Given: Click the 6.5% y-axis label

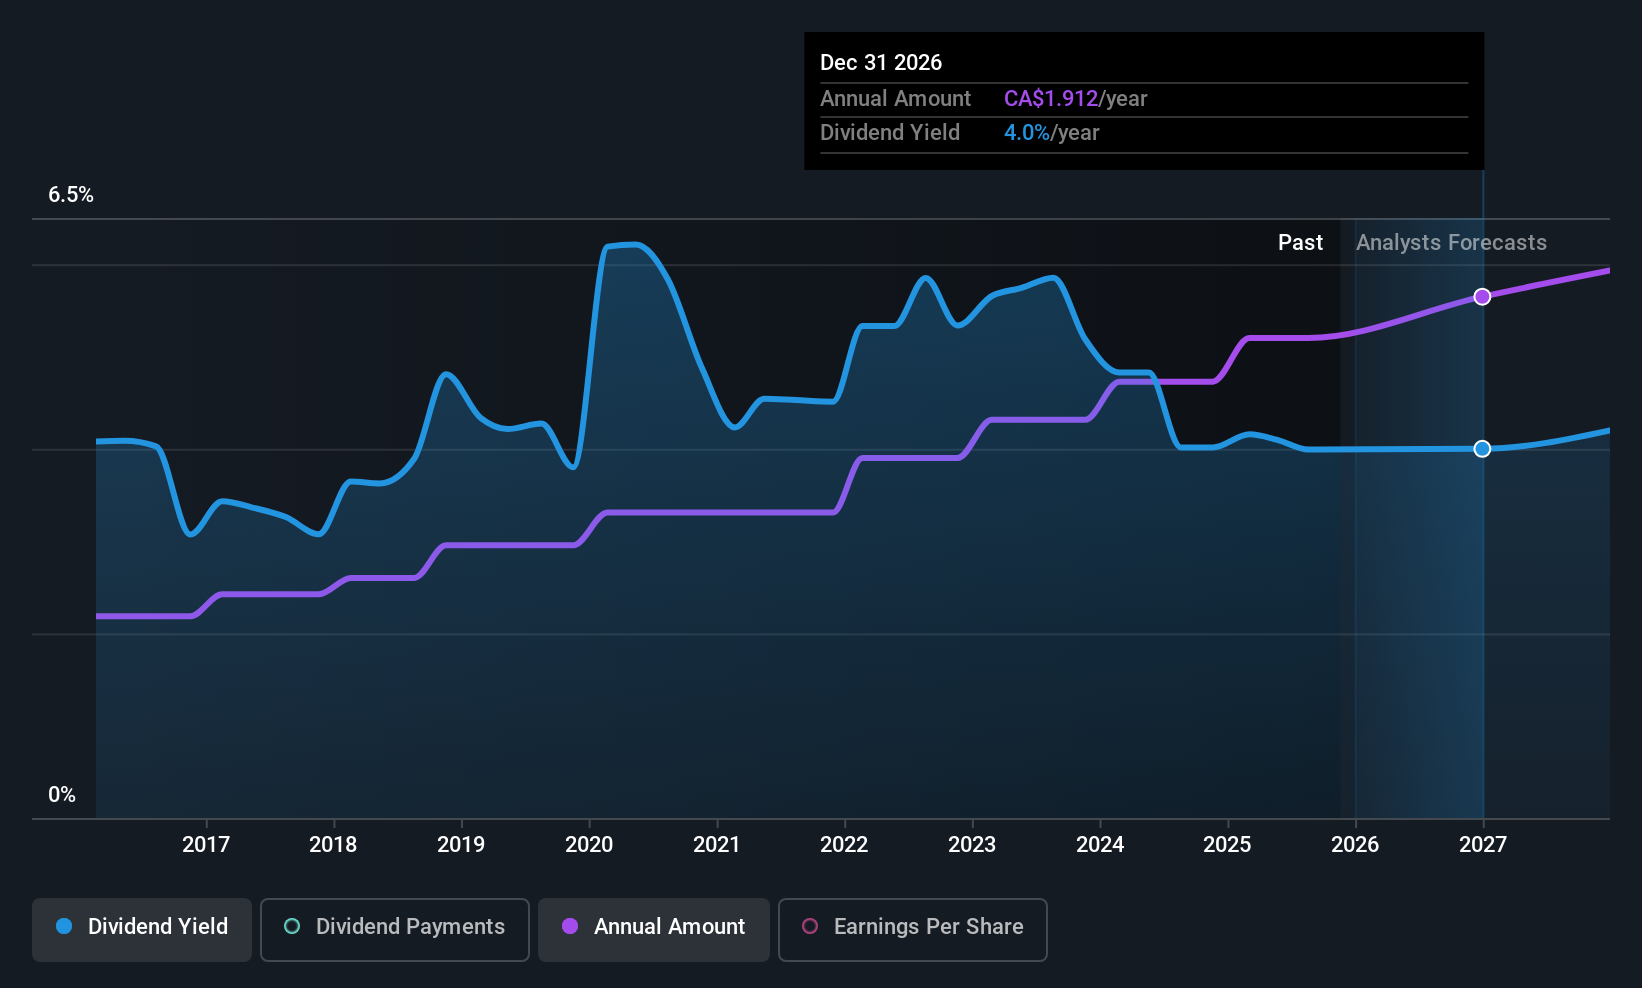Looking at the screenshot, I should click(71, 195).
